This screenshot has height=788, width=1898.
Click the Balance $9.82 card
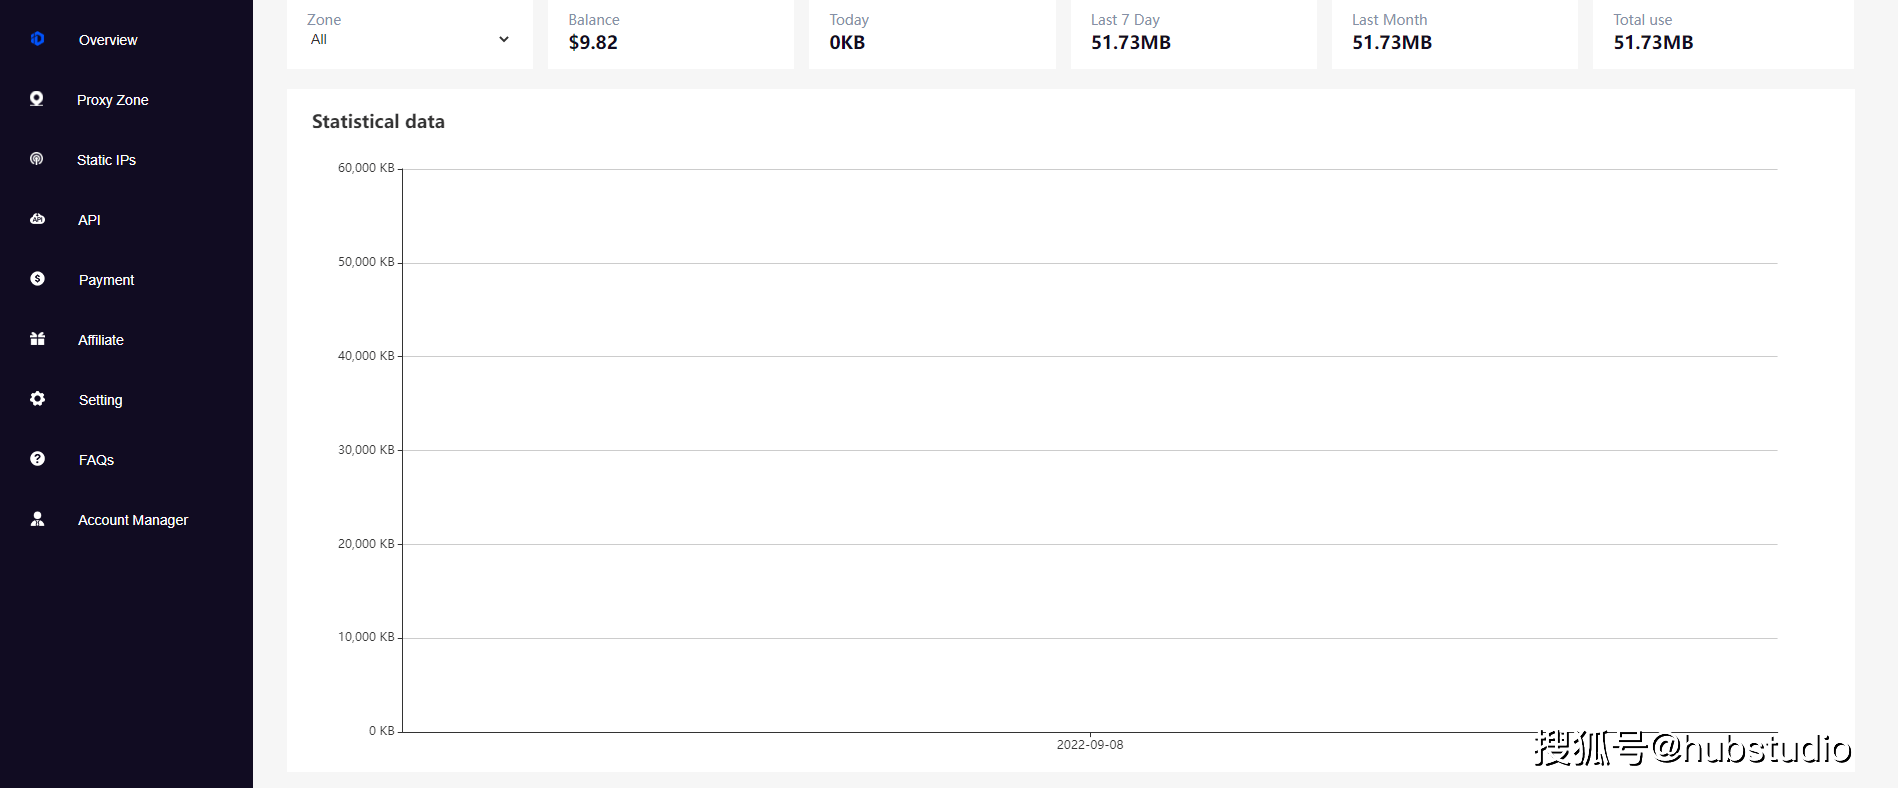pos(670,33)
